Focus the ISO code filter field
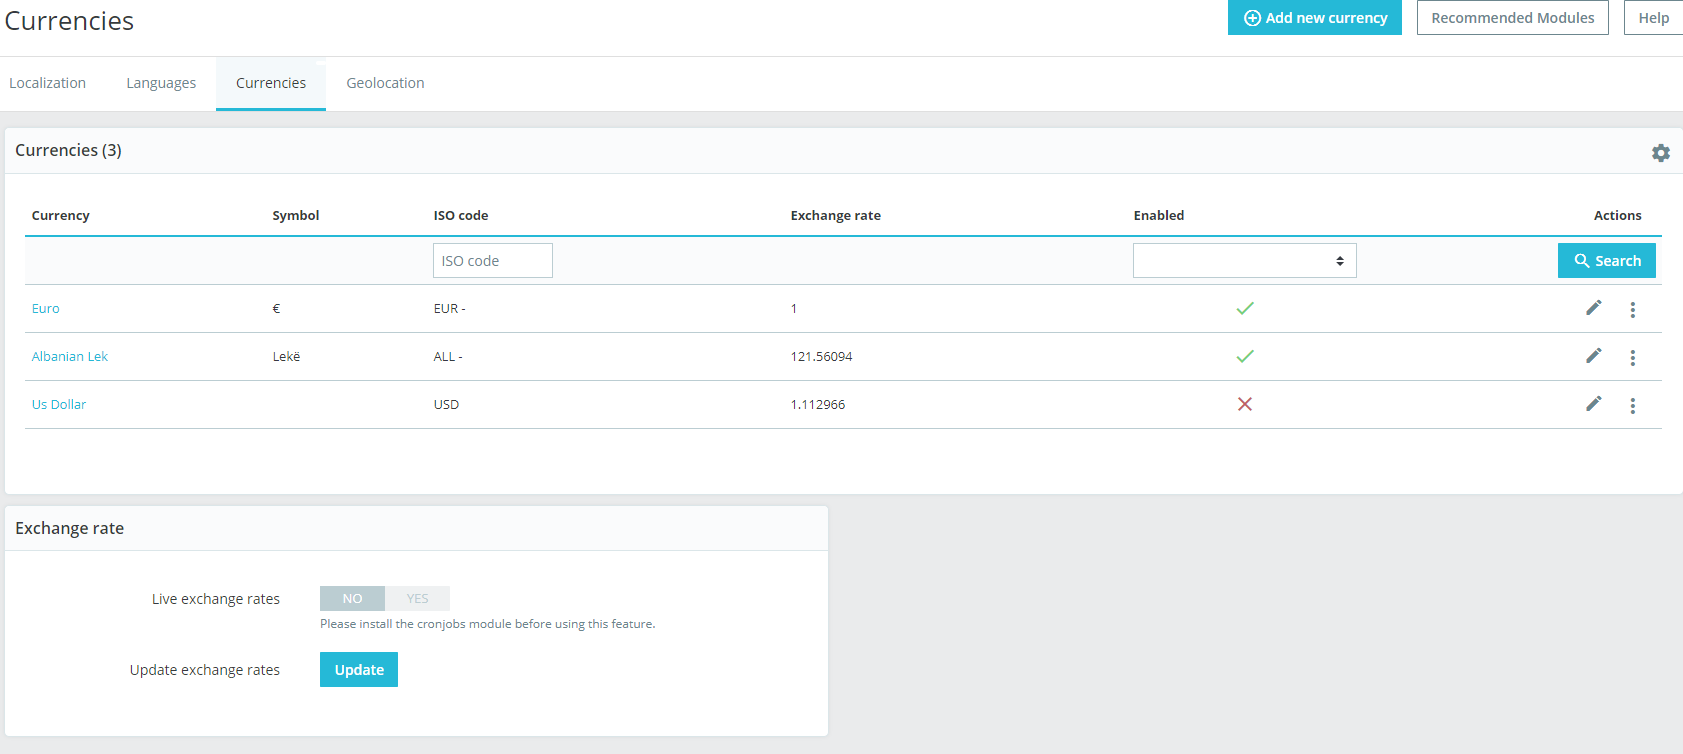The image size is (1683, 754). [x=493, y=261]
